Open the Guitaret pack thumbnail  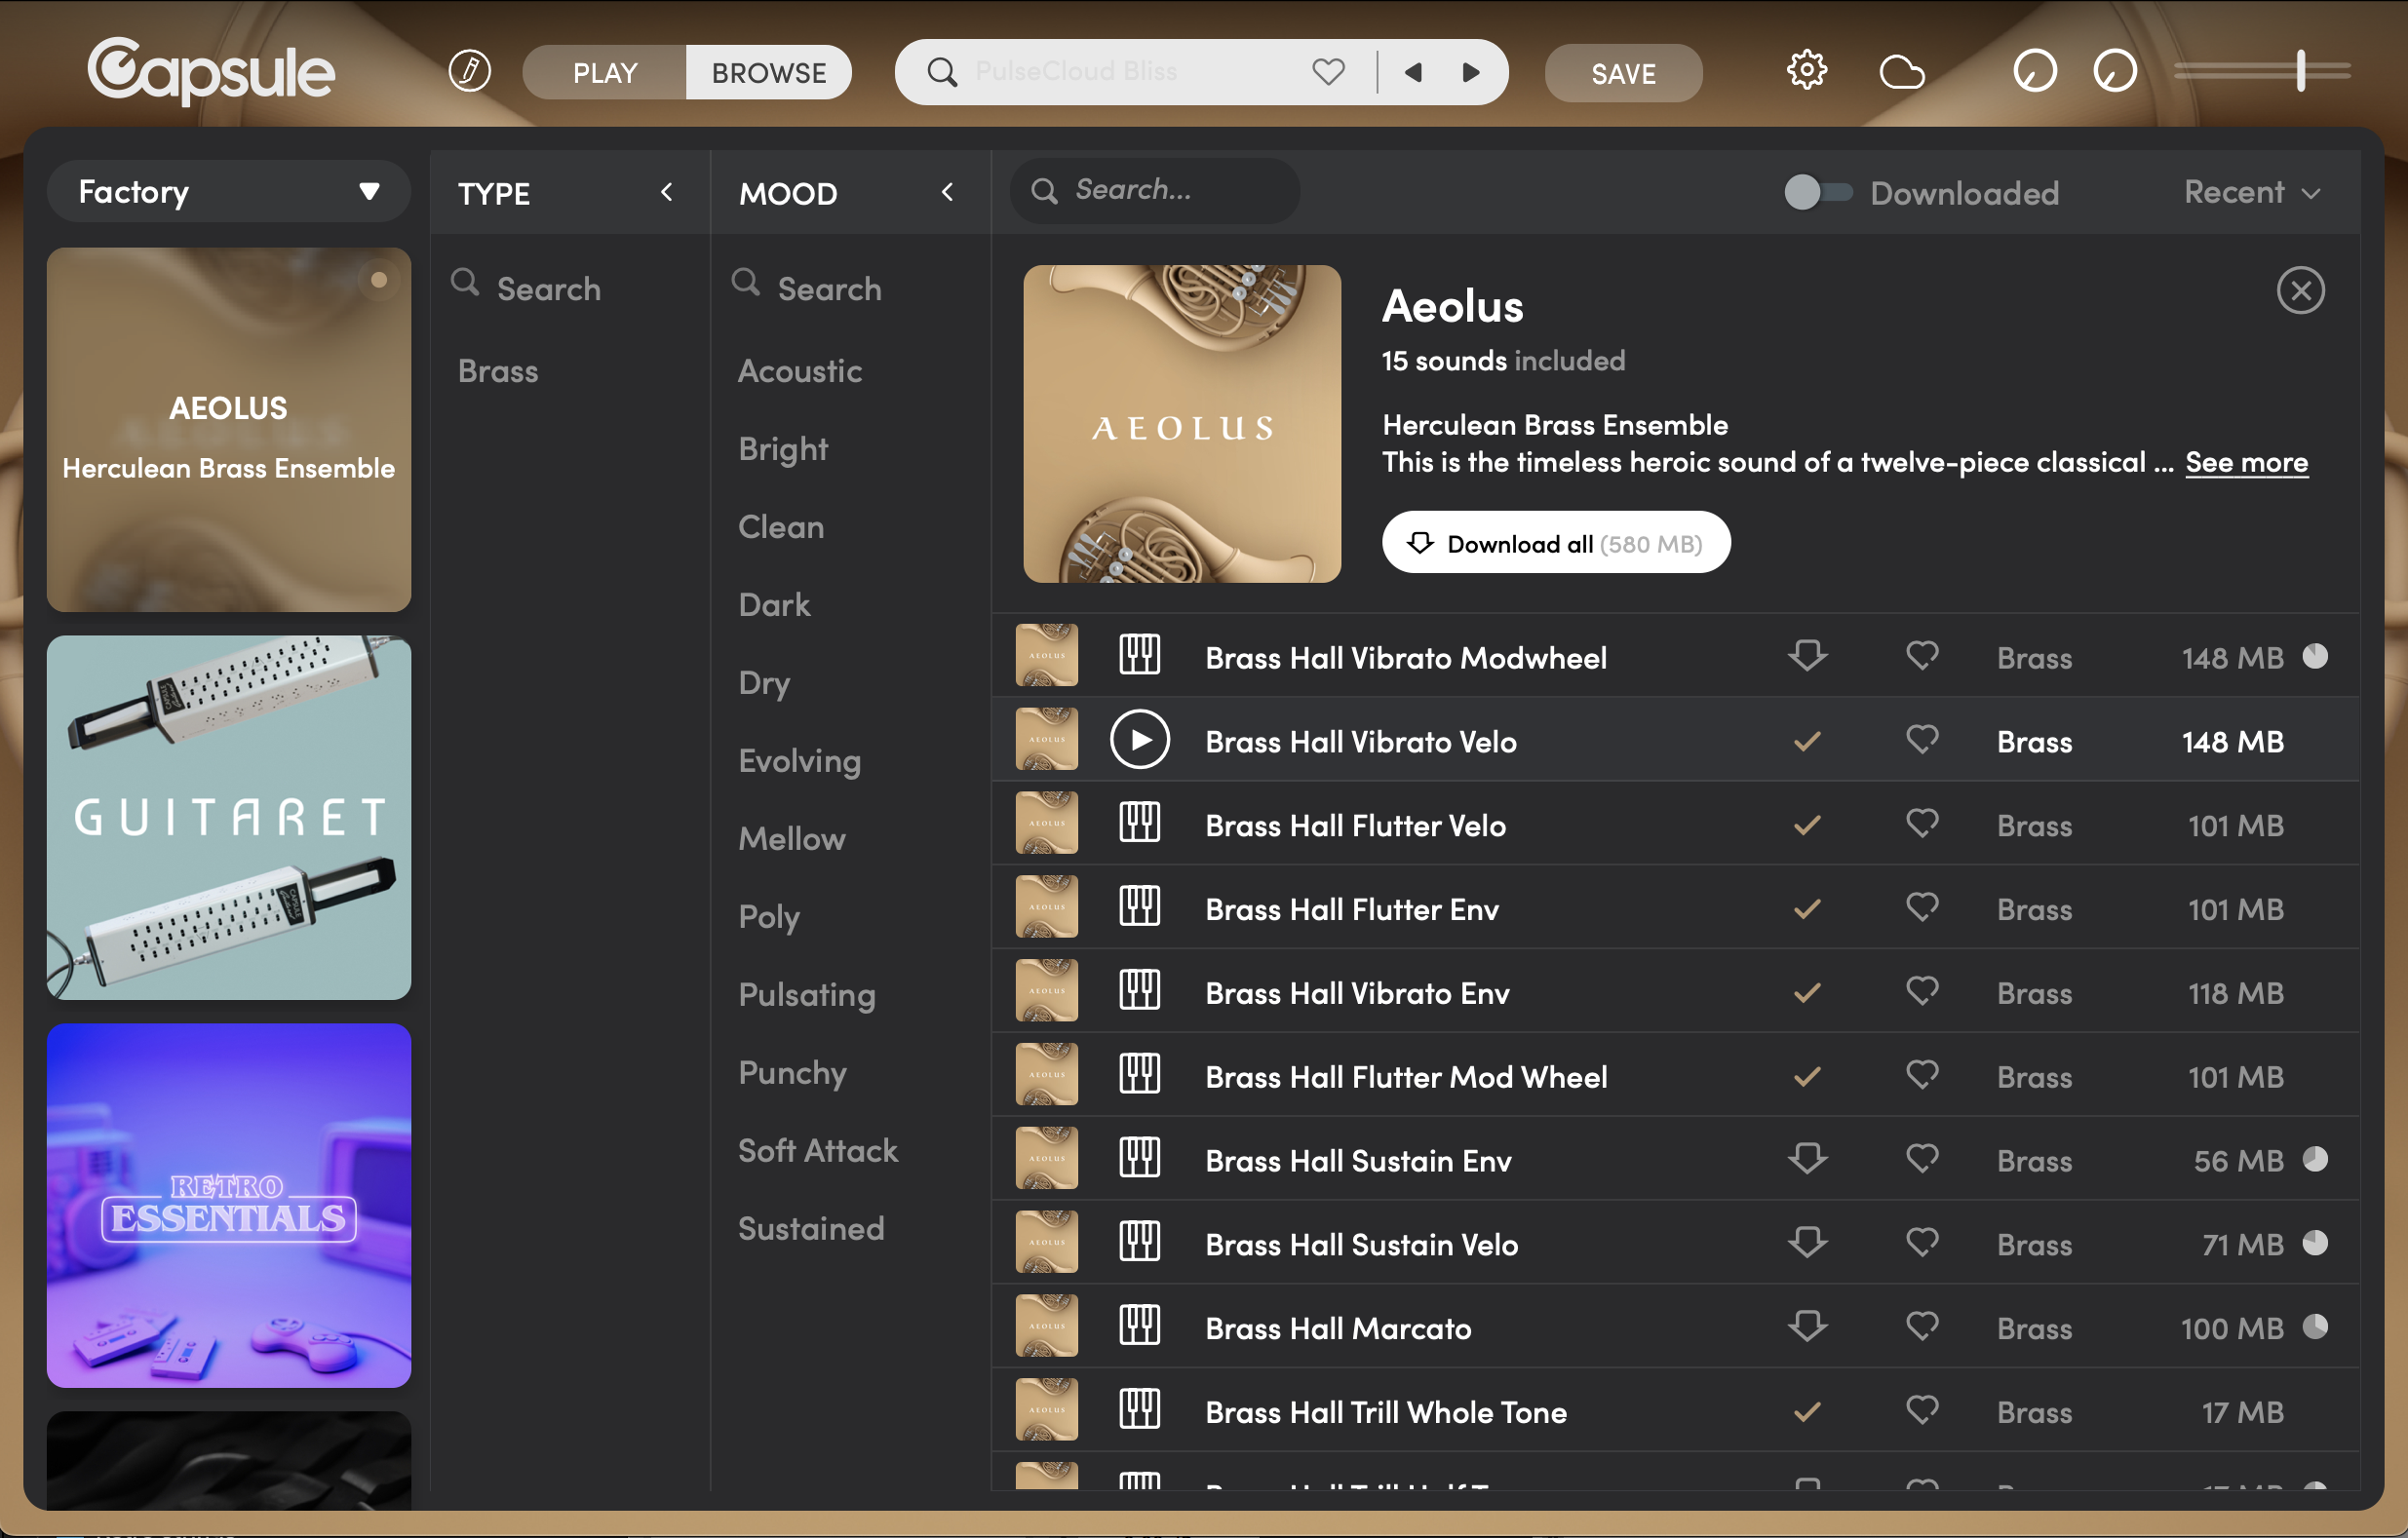point(229,818)
